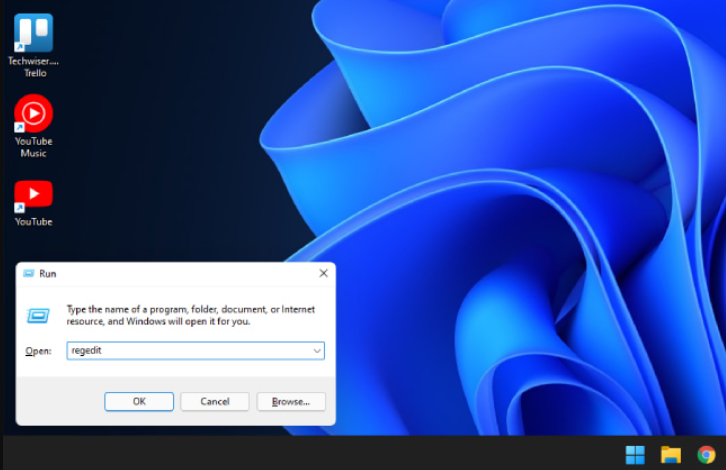The width and height of the screenshot is (726, 470).
Task: Click Browse... to pick a program
Action: tap(291, 401)
